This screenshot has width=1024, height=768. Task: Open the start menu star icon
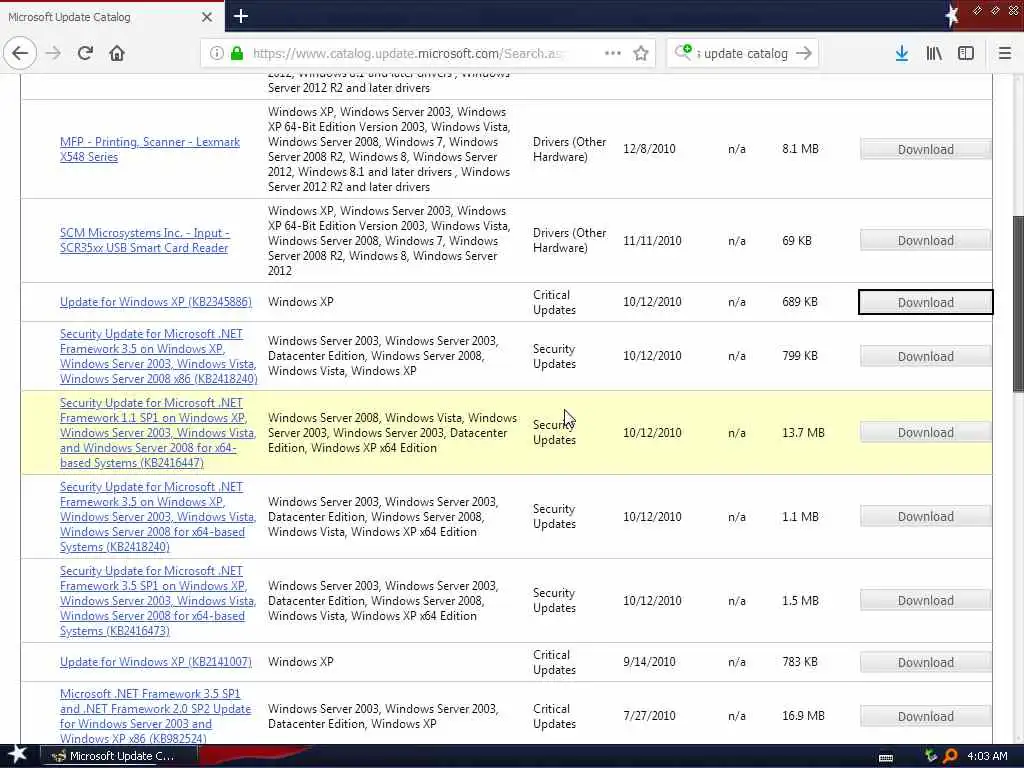pos(17,755)
